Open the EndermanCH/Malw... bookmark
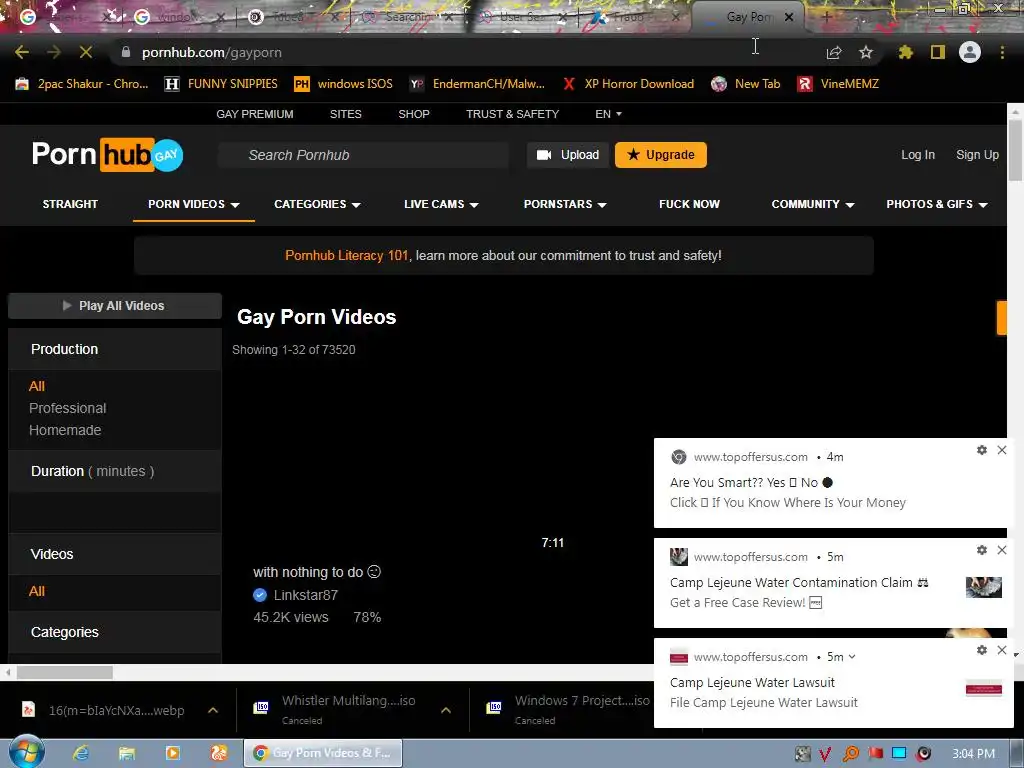Viewport: 1024px width, 768px height. [x=477, y=84]
